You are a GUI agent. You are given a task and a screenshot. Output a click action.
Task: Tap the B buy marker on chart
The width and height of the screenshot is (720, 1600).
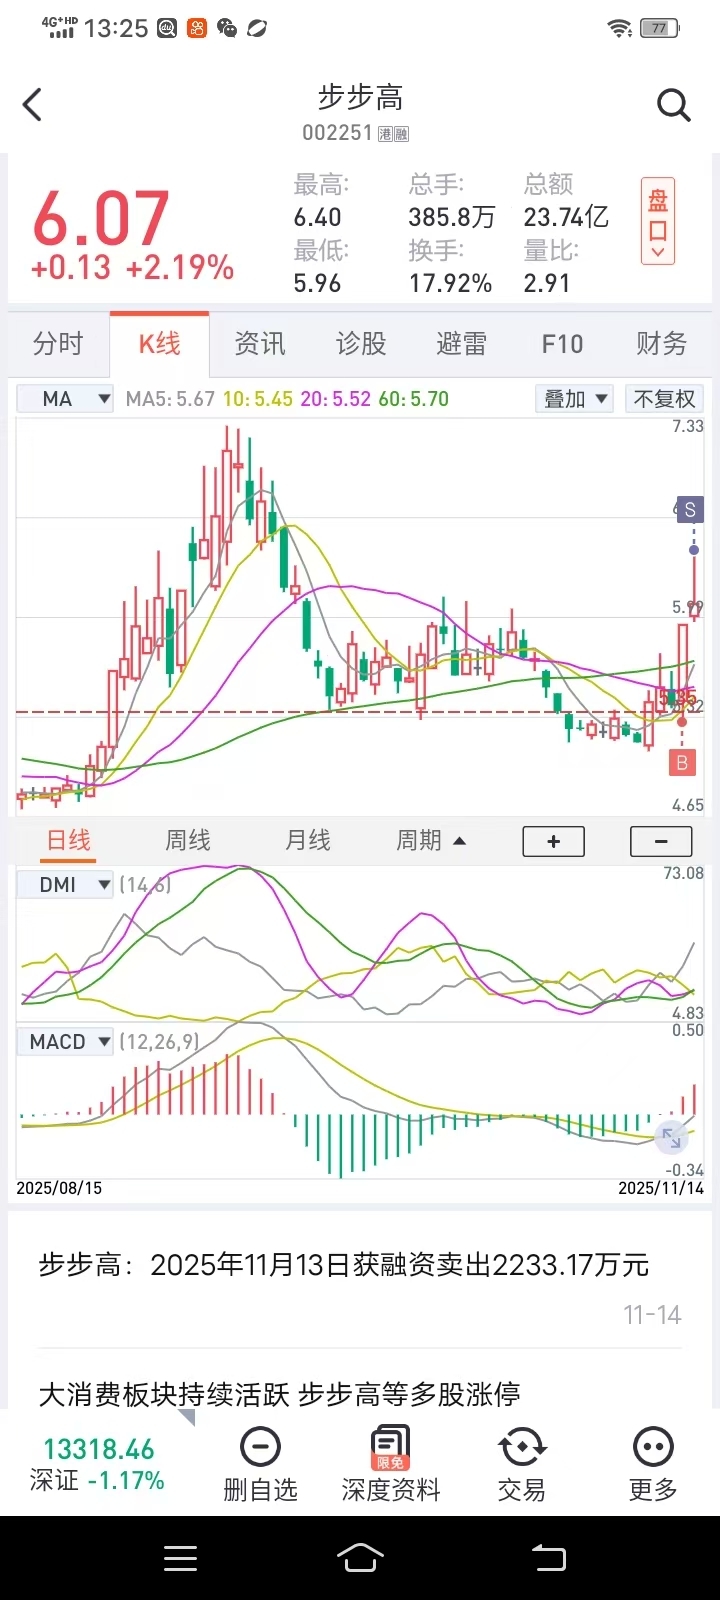(x=682, y=763)
